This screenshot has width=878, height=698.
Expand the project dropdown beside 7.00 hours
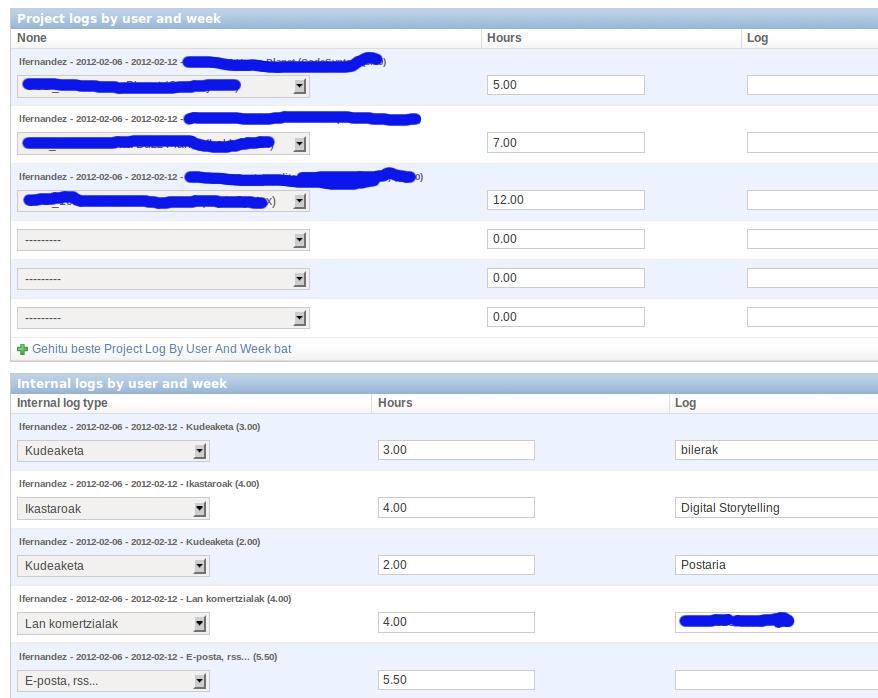tap(164, 144)
